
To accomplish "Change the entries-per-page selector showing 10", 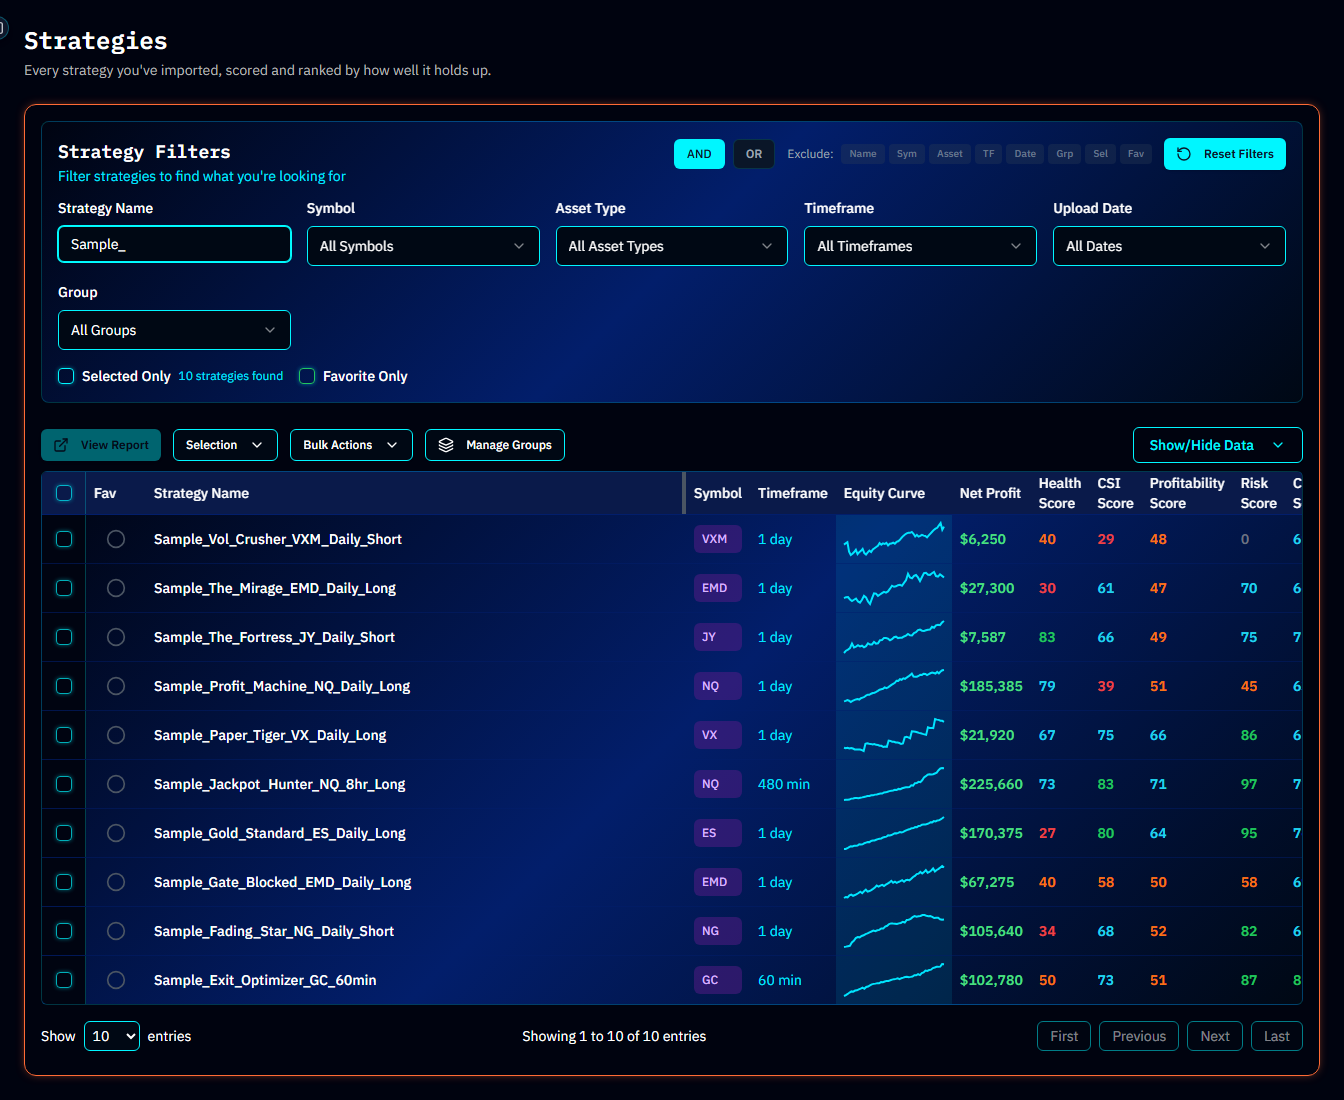I will [x=112, y=1036].
